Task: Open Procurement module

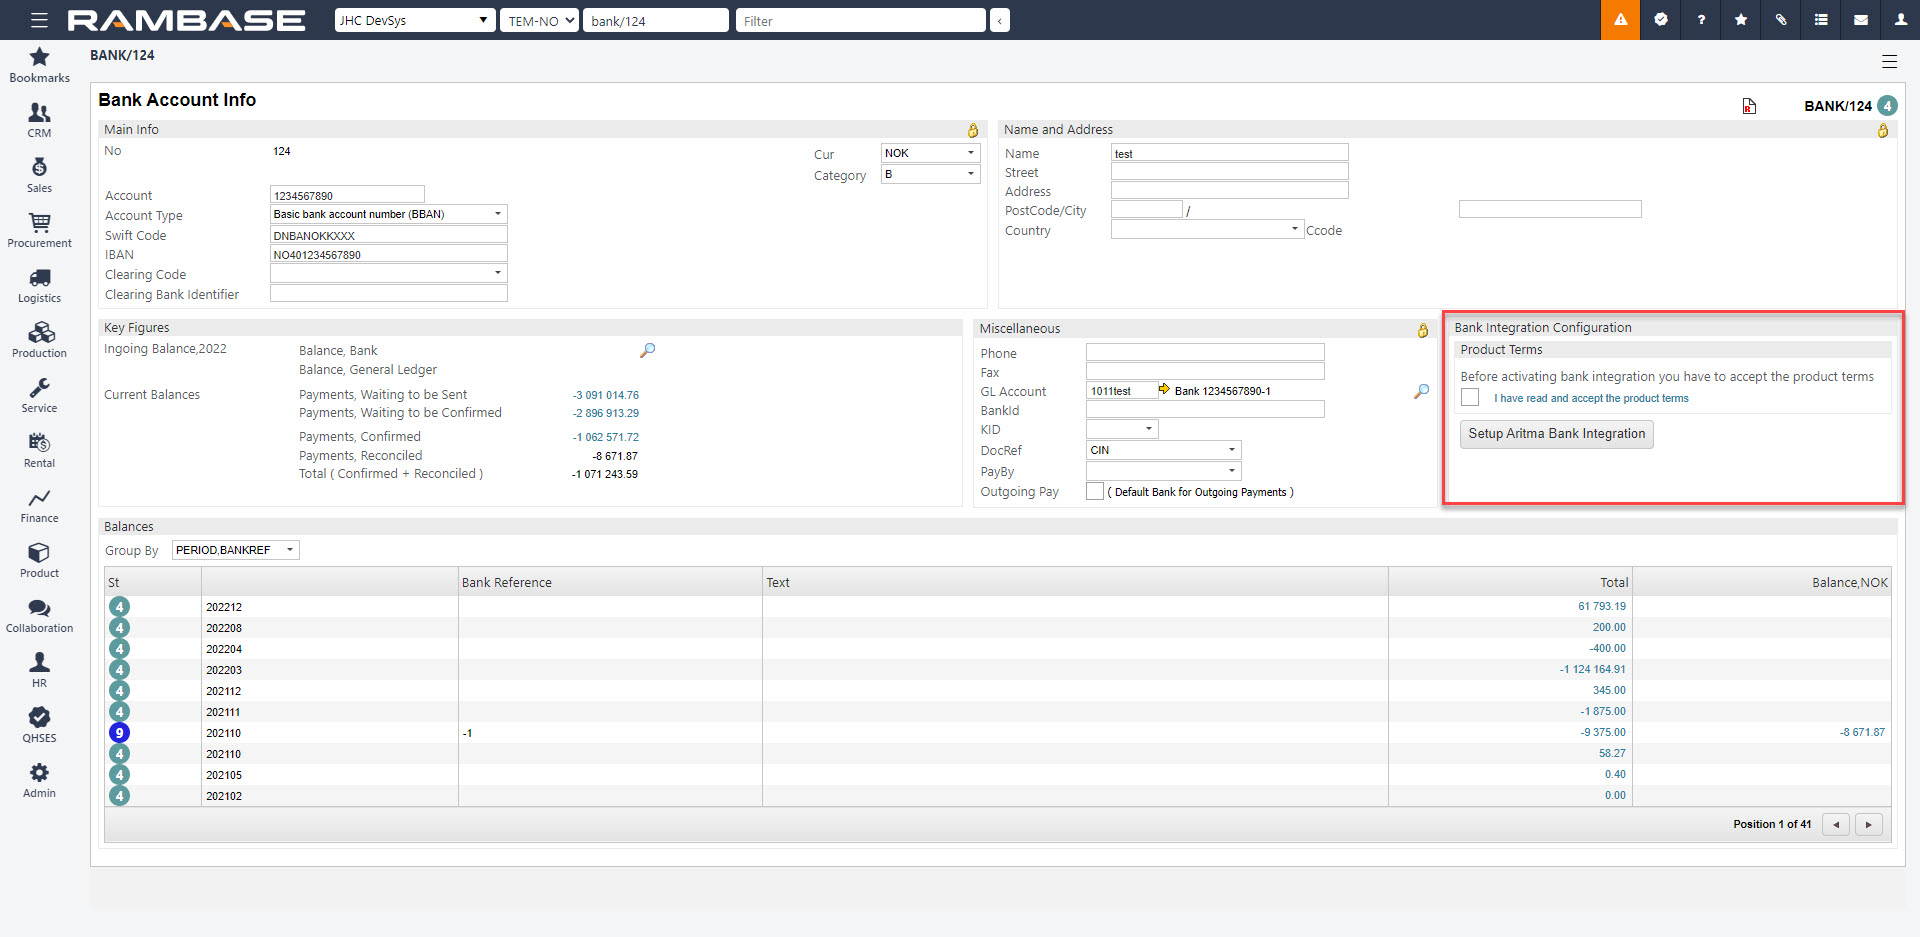Action: coord(39,230)
